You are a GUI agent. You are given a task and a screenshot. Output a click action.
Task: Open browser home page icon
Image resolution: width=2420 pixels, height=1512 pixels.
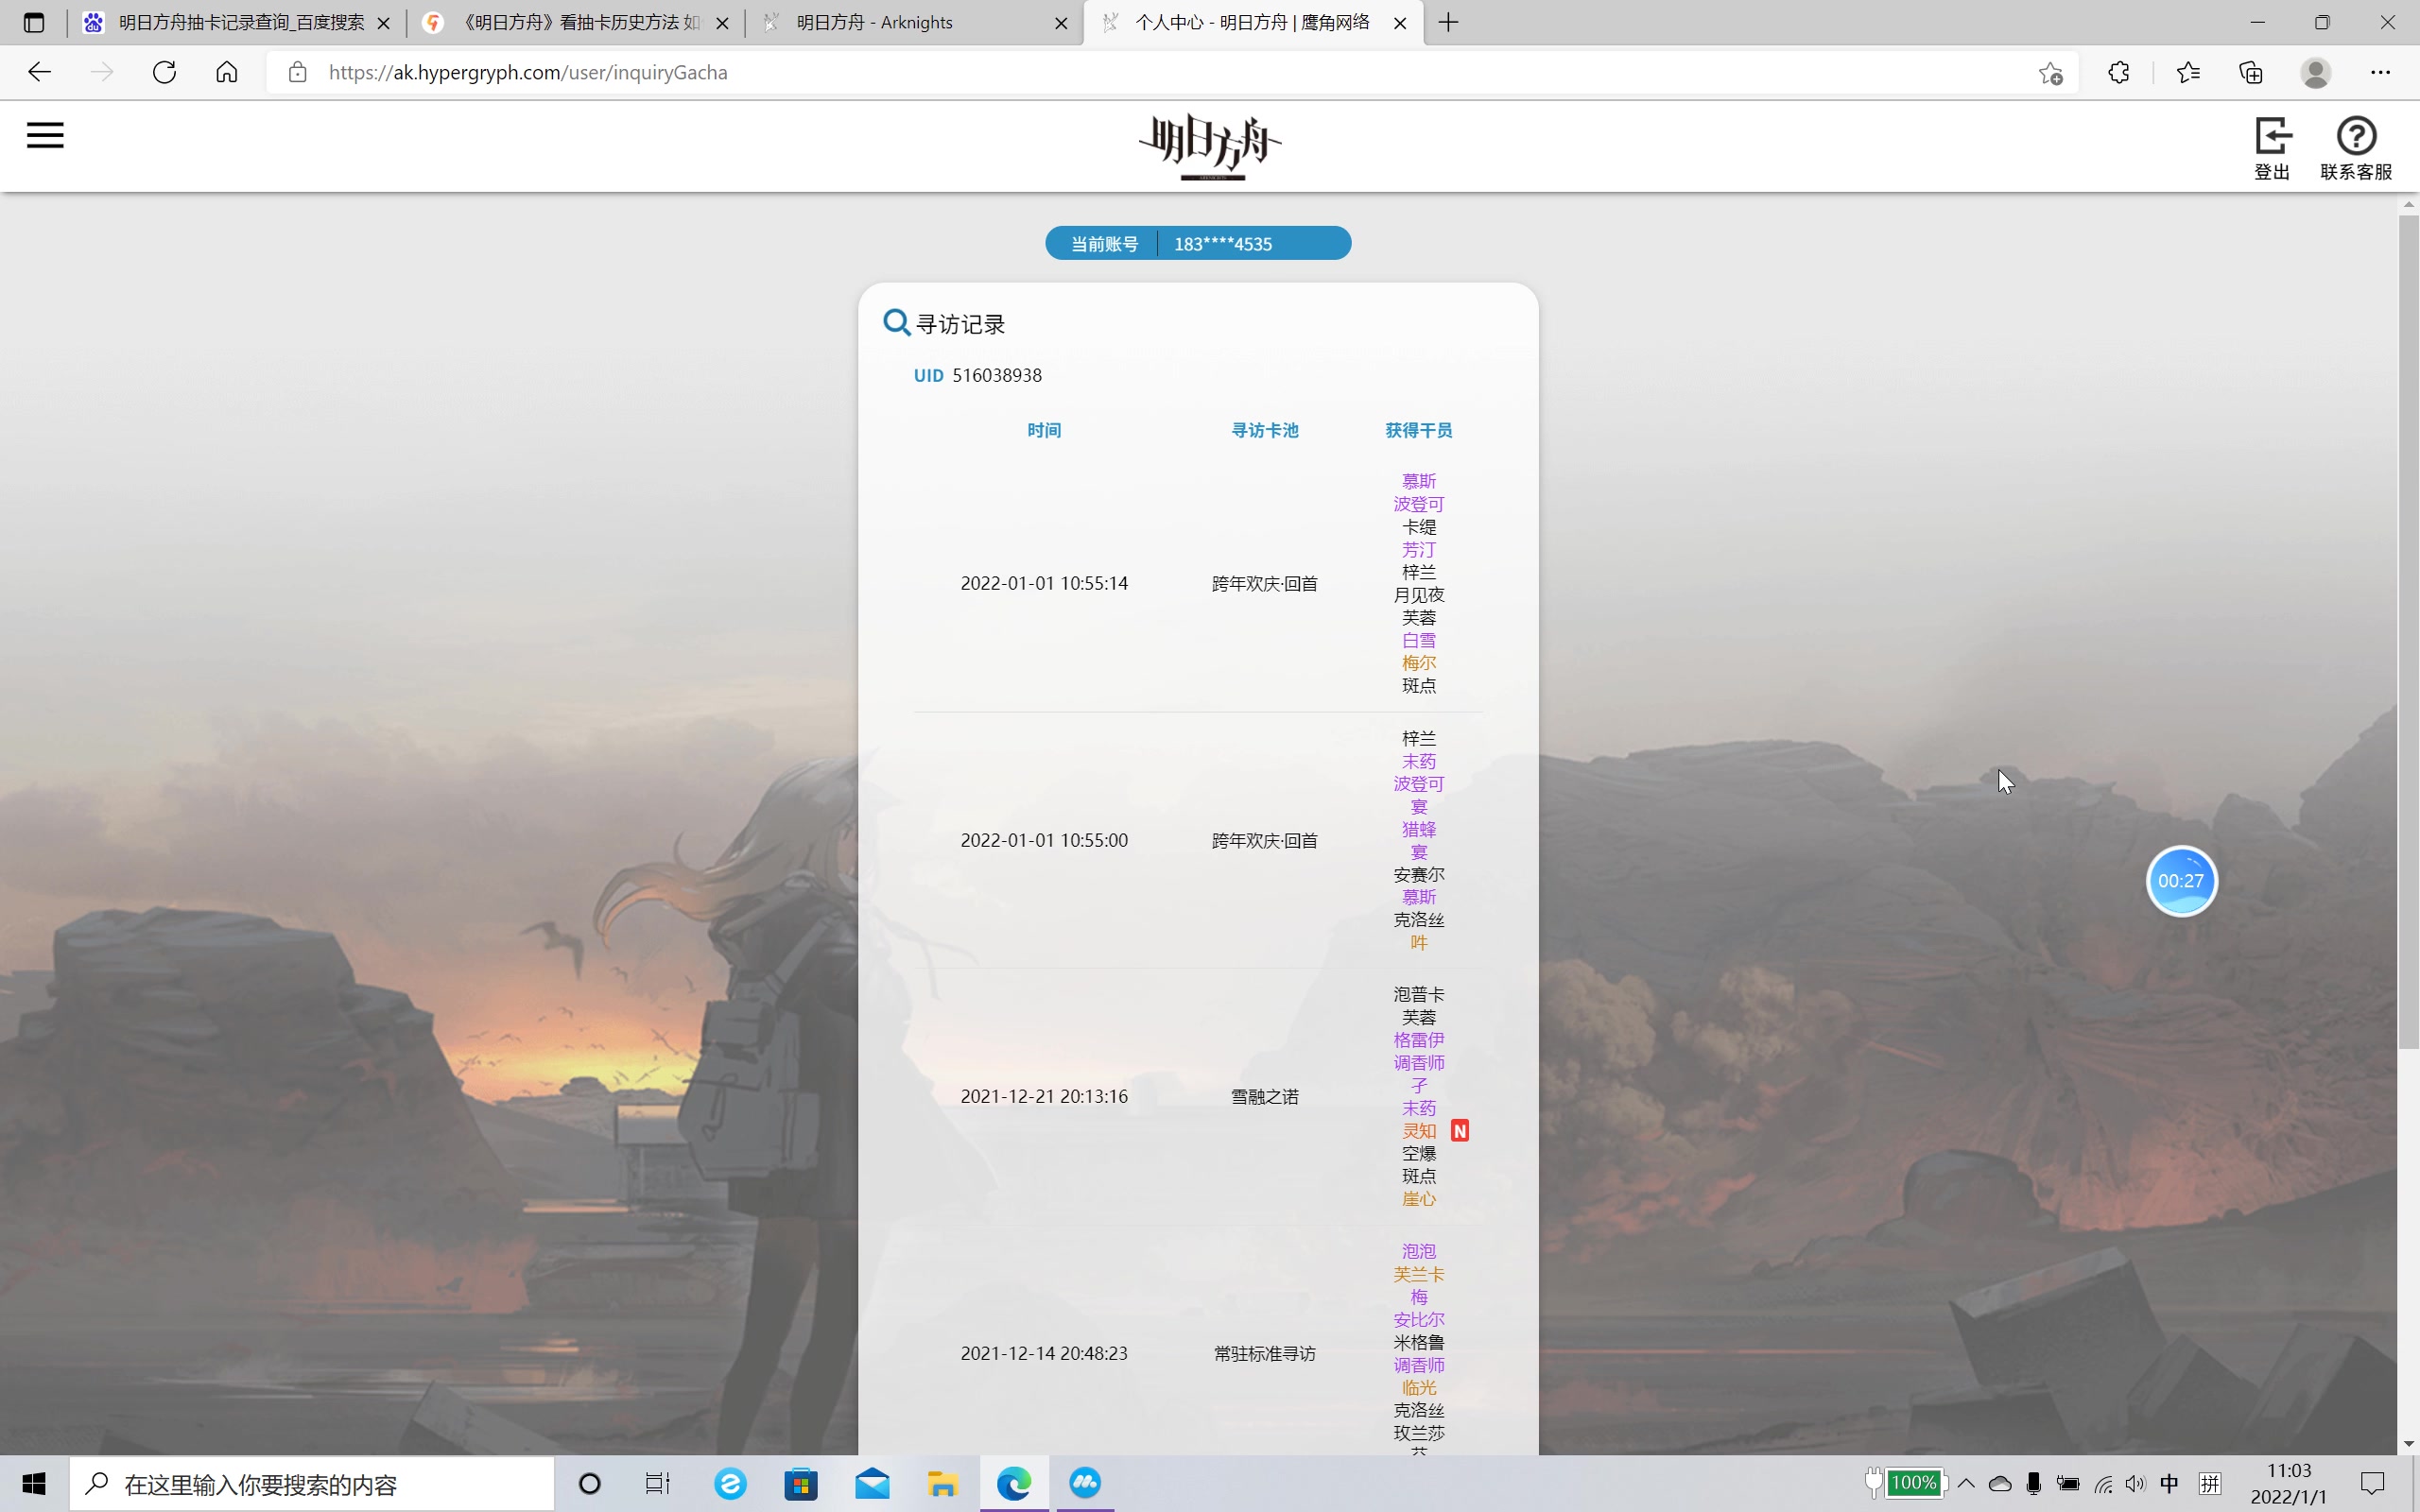coord(227,72)
